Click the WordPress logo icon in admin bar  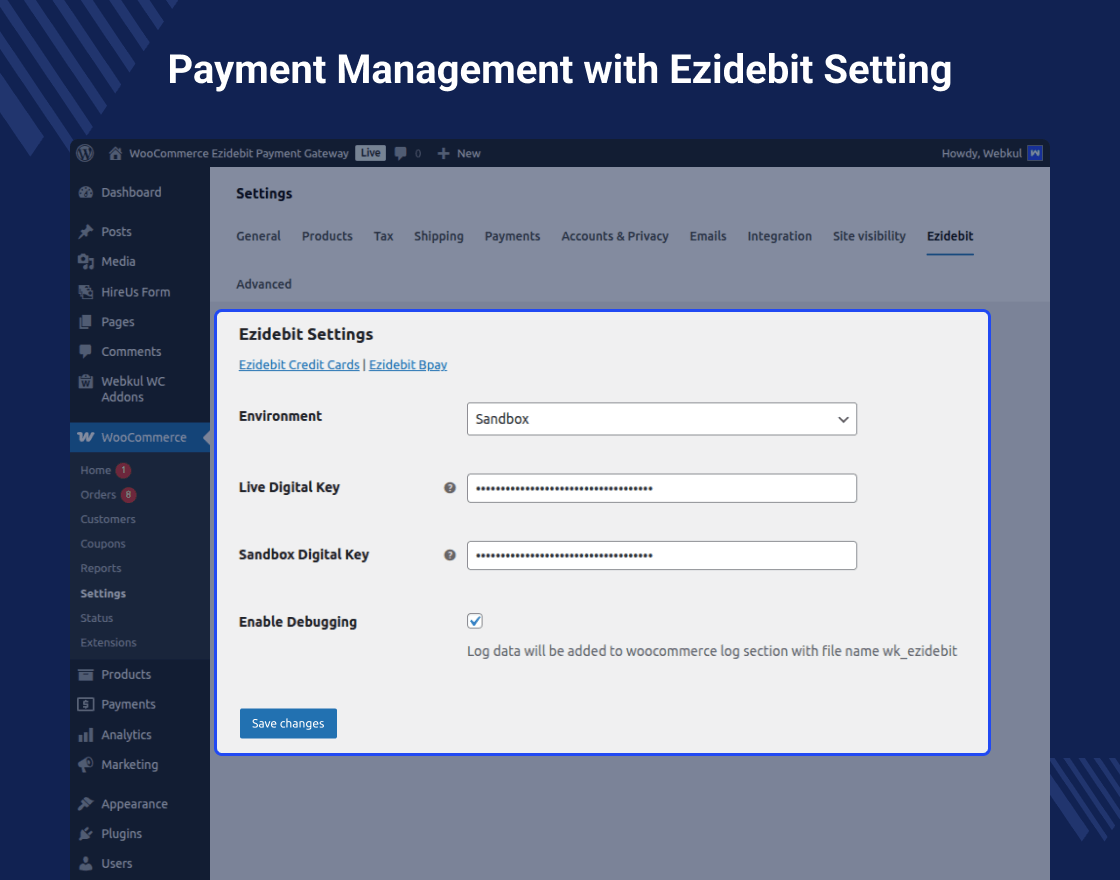[x=85, y=153]
